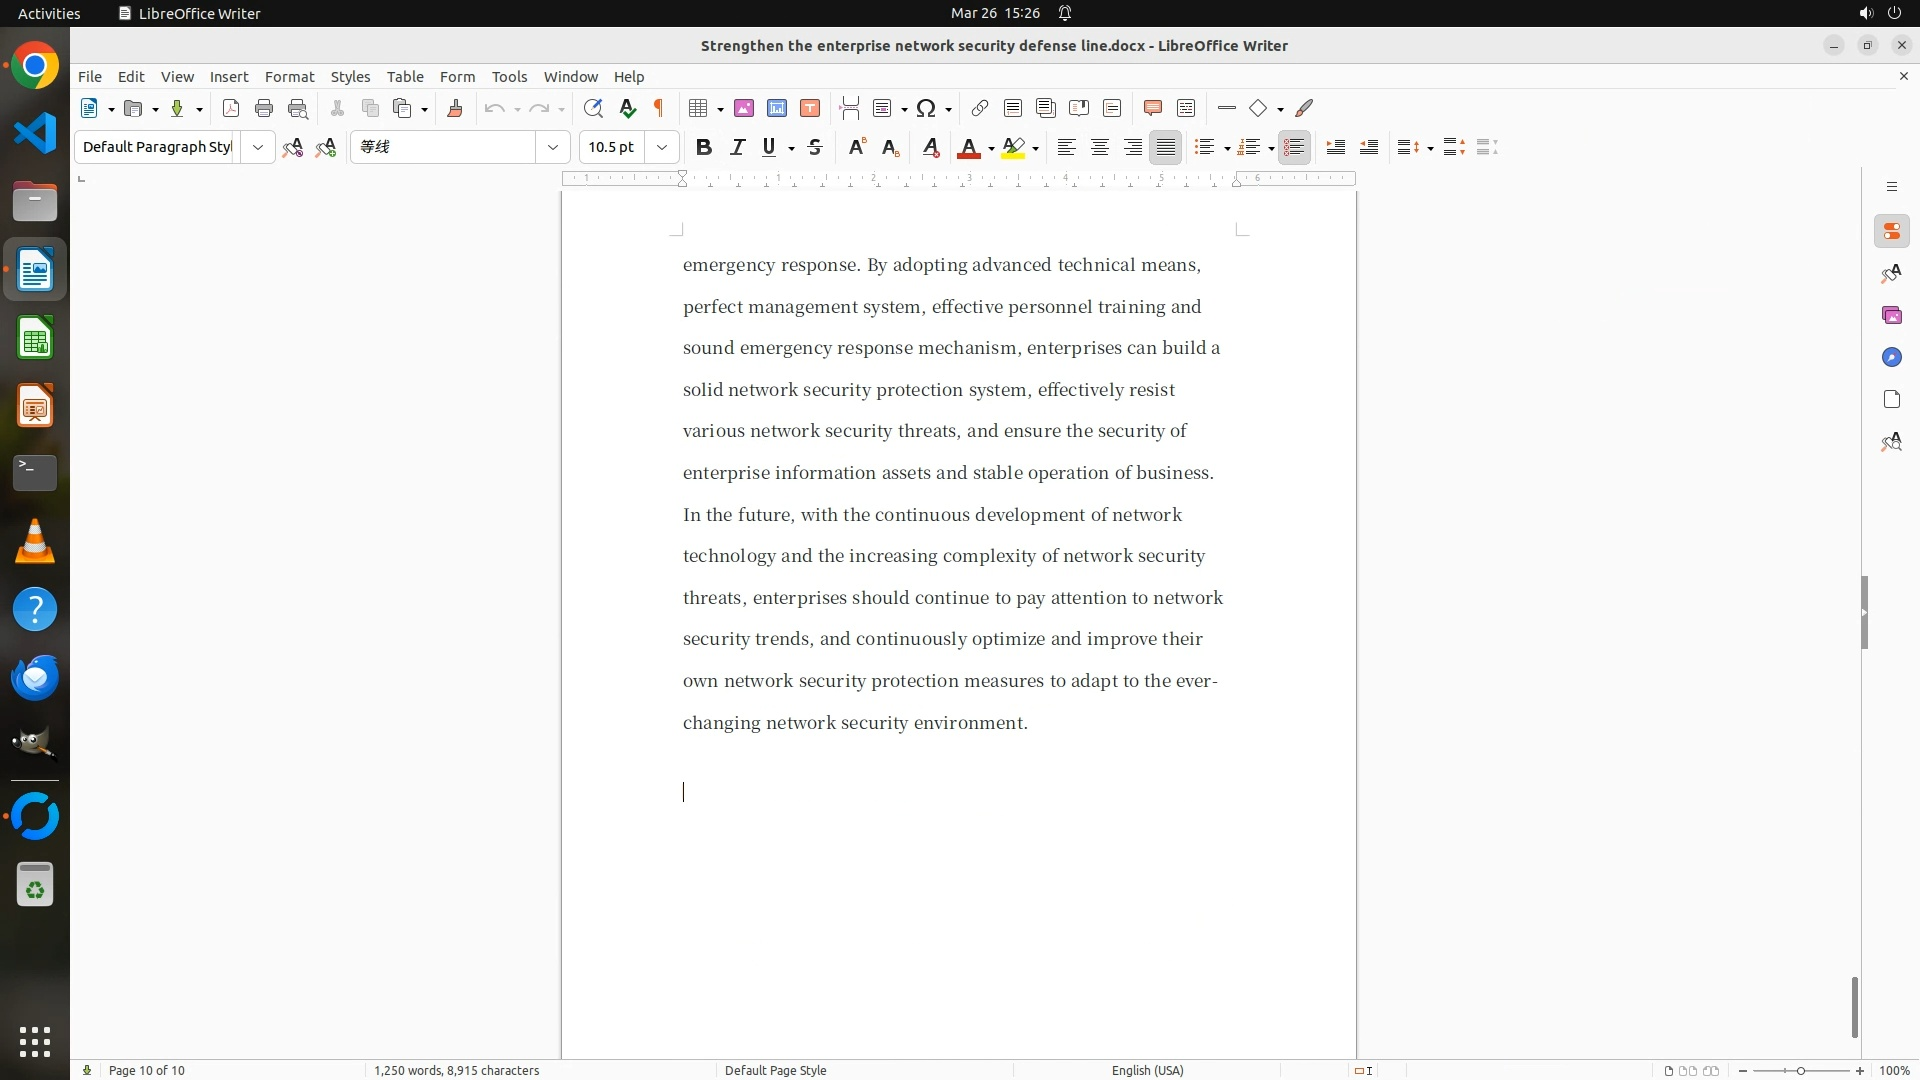The width and height of the screenshot is (1920, 1080).
Task: Click the Clone Formatting paintbrush icon
Action: [455, 108]
